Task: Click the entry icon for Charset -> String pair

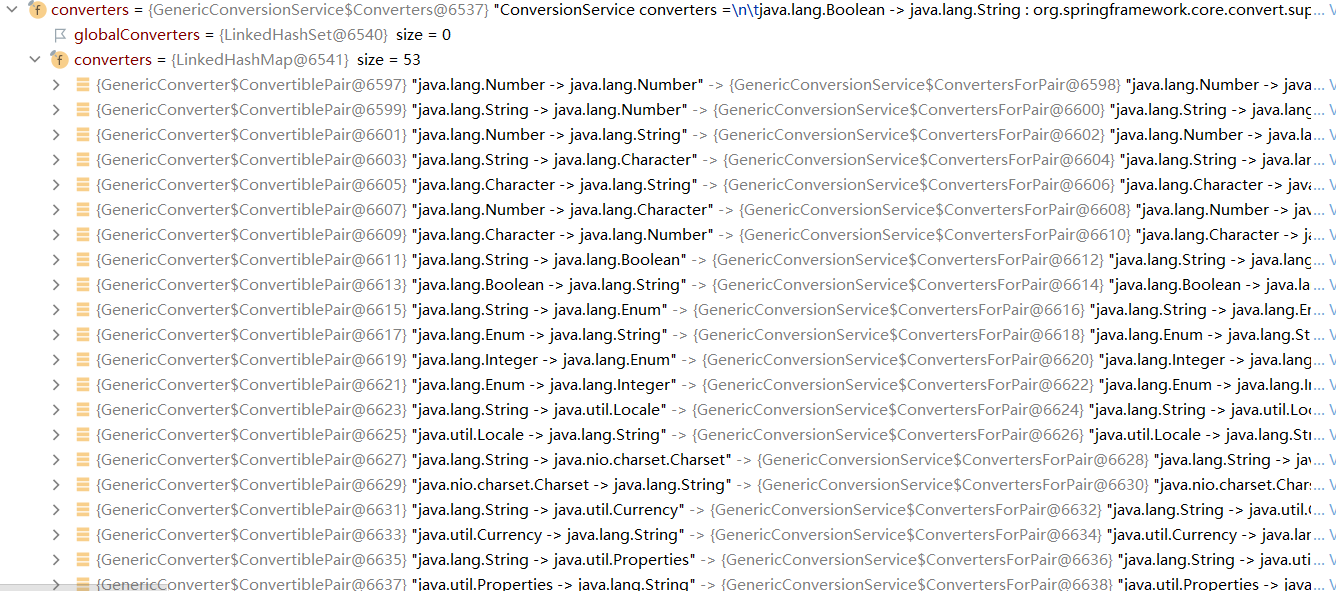Action: [84, 485]
